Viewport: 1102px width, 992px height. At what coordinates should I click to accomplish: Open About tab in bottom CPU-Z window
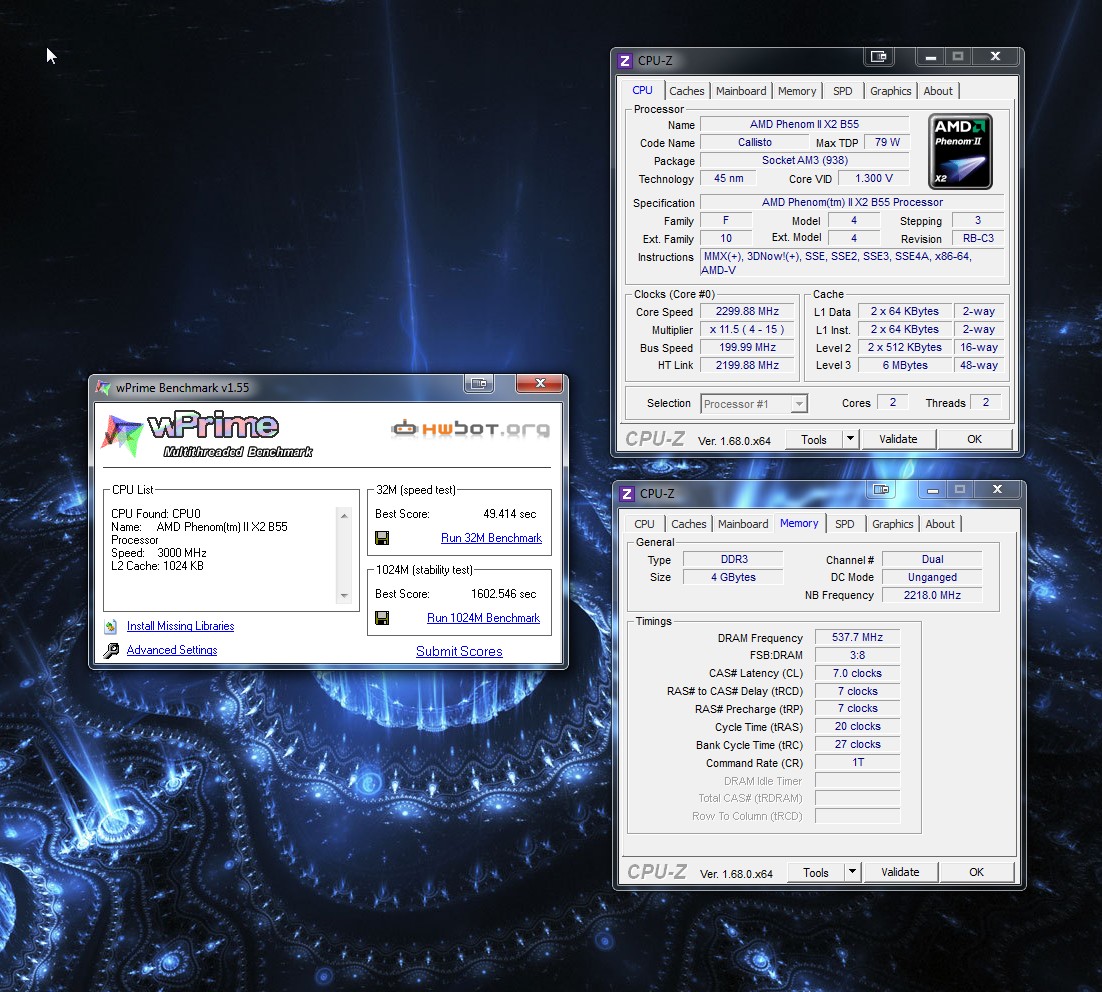pos(940,524)
